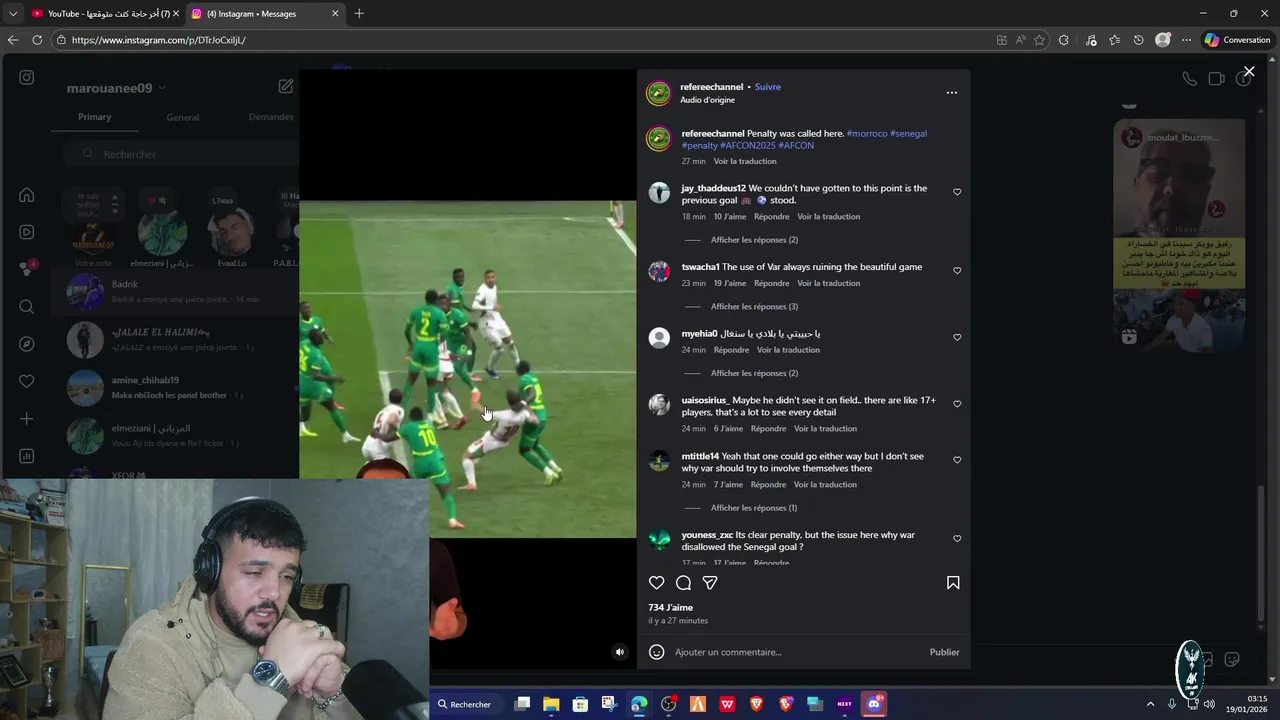The width and height of the screenshot is (1280, 720).
Task: Open the Badrik conversation
Action: point(174,292)
